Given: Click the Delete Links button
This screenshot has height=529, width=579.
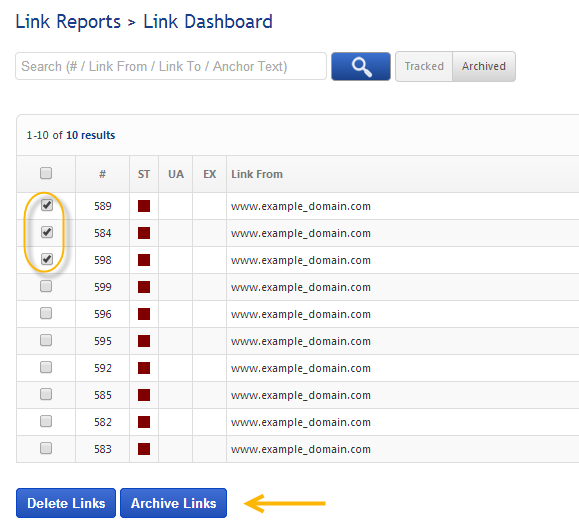Looking at the screenshot, I should 66,503.
